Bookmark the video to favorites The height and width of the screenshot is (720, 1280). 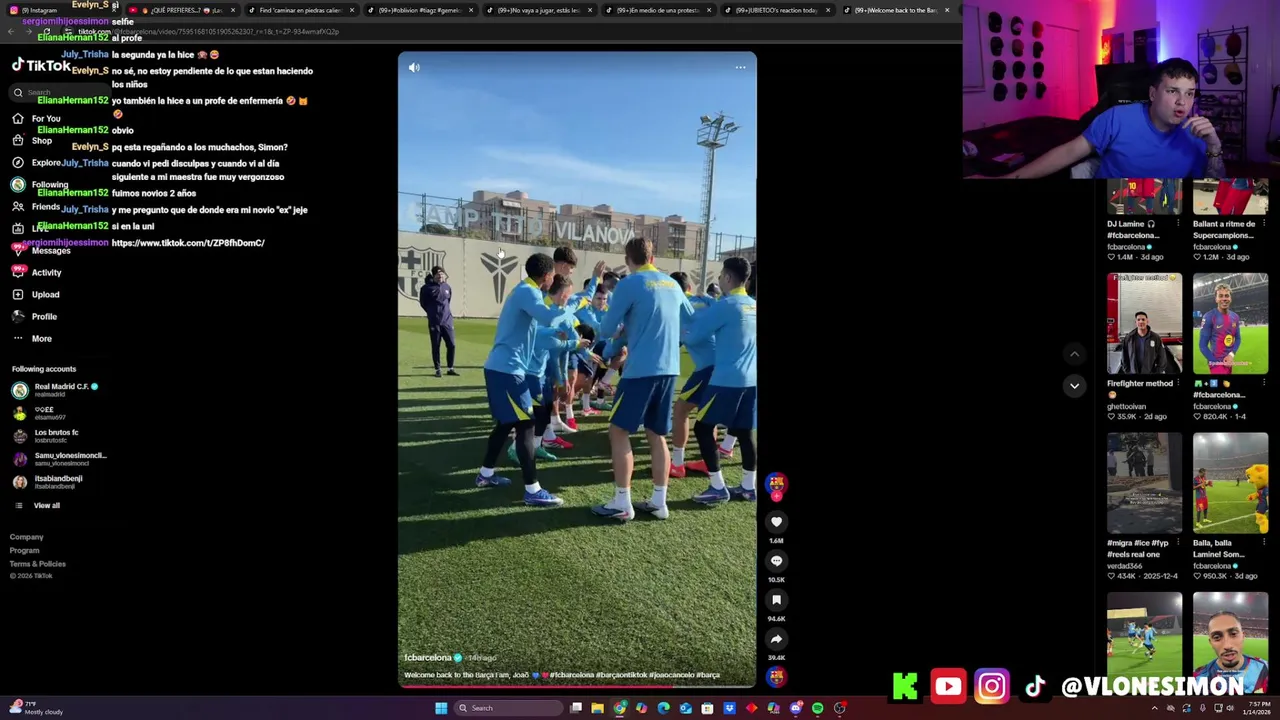776,600
